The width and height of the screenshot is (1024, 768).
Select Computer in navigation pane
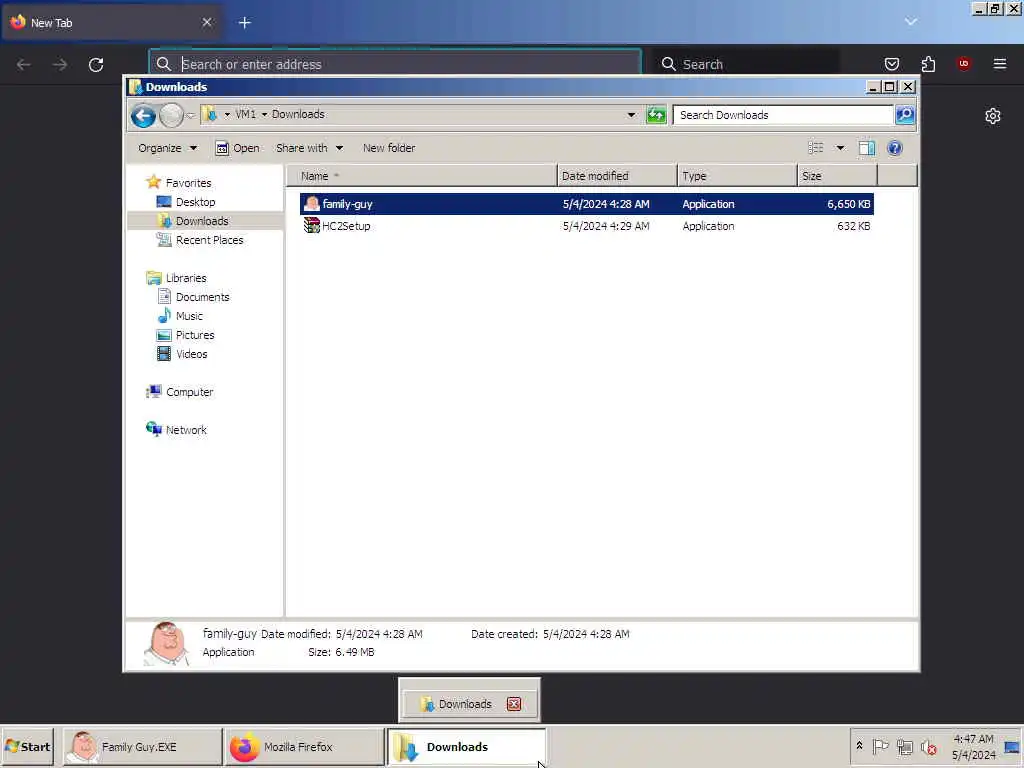click(x=189, y=392)
